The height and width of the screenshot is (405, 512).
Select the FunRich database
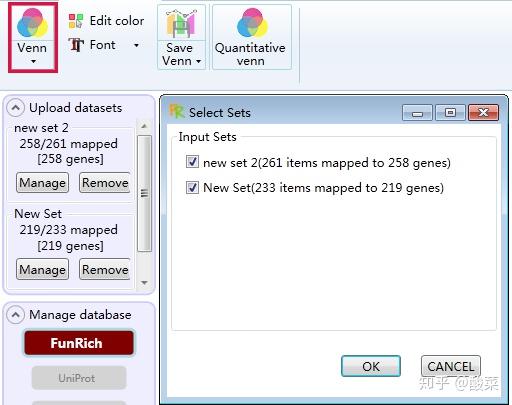79,343
